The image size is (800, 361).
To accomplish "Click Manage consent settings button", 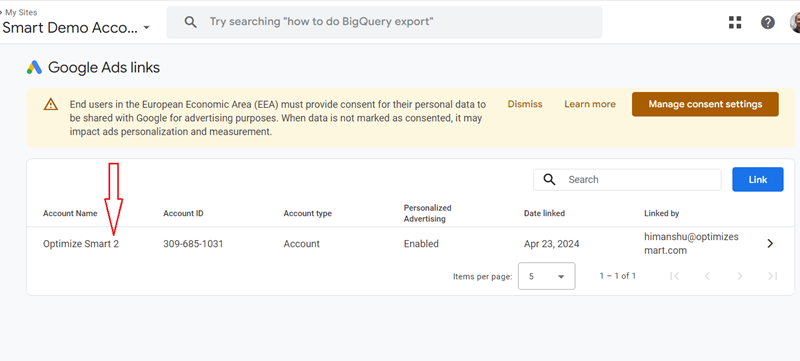I will click(705, 104).
